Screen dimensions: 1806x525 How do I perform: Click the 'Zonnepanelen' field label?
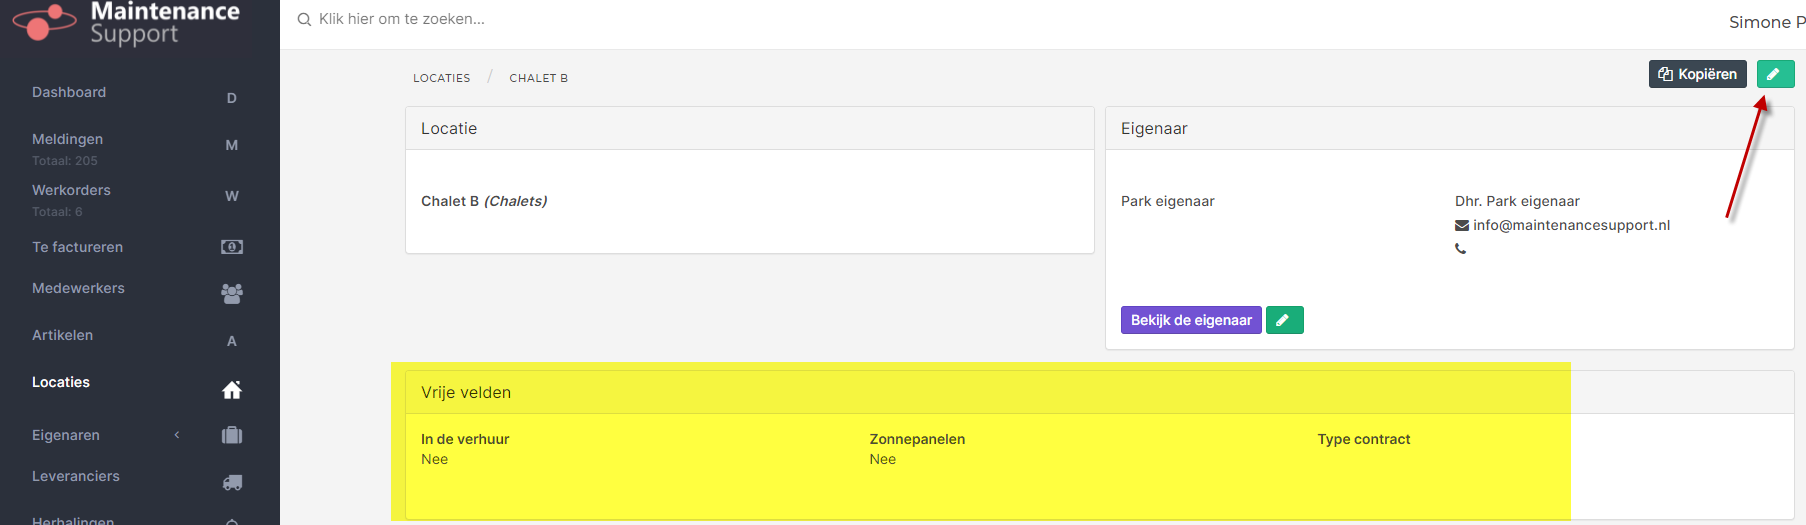[x=917, y=439]
